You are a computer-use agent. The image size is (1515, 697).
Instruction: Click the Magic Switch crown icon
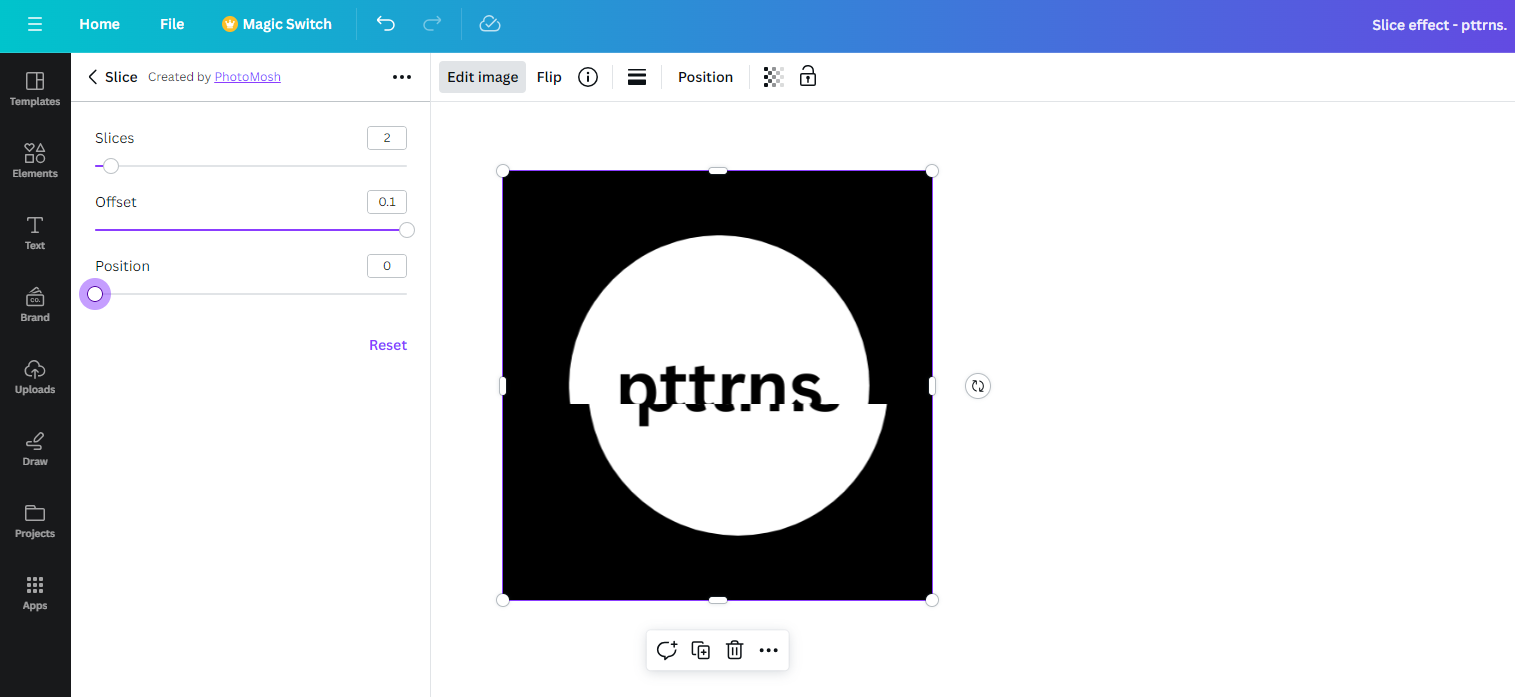pos(230,24)
